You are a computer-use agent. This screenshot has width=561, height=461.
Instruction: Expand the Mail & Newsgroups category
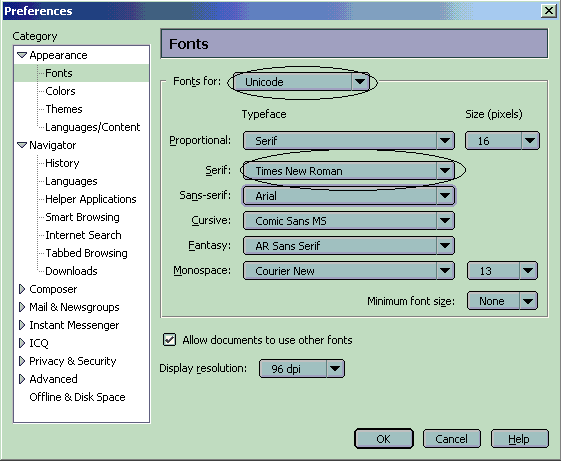[22, 307]
